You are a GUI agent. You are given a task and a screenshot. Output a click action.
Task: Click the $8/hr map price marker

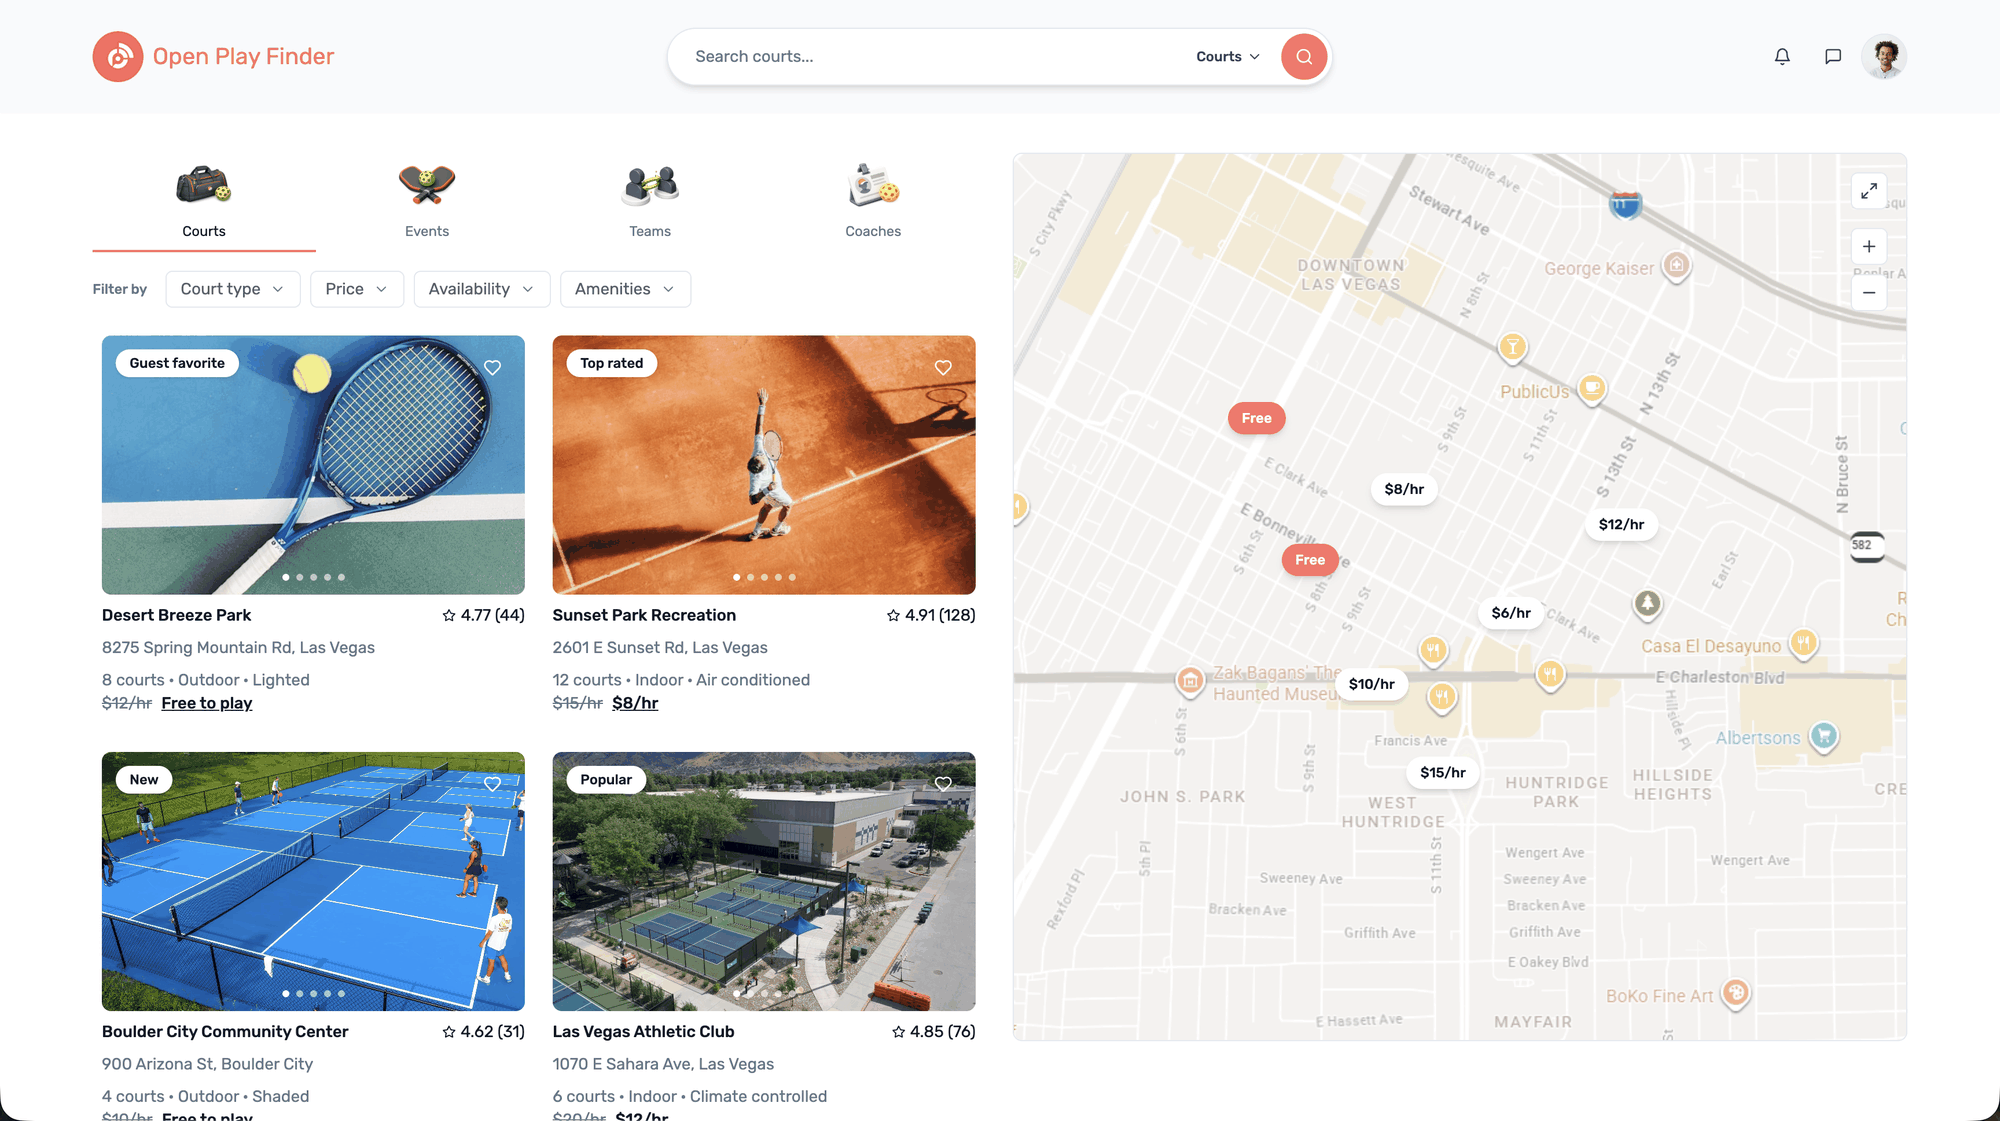coord(1404,489)
